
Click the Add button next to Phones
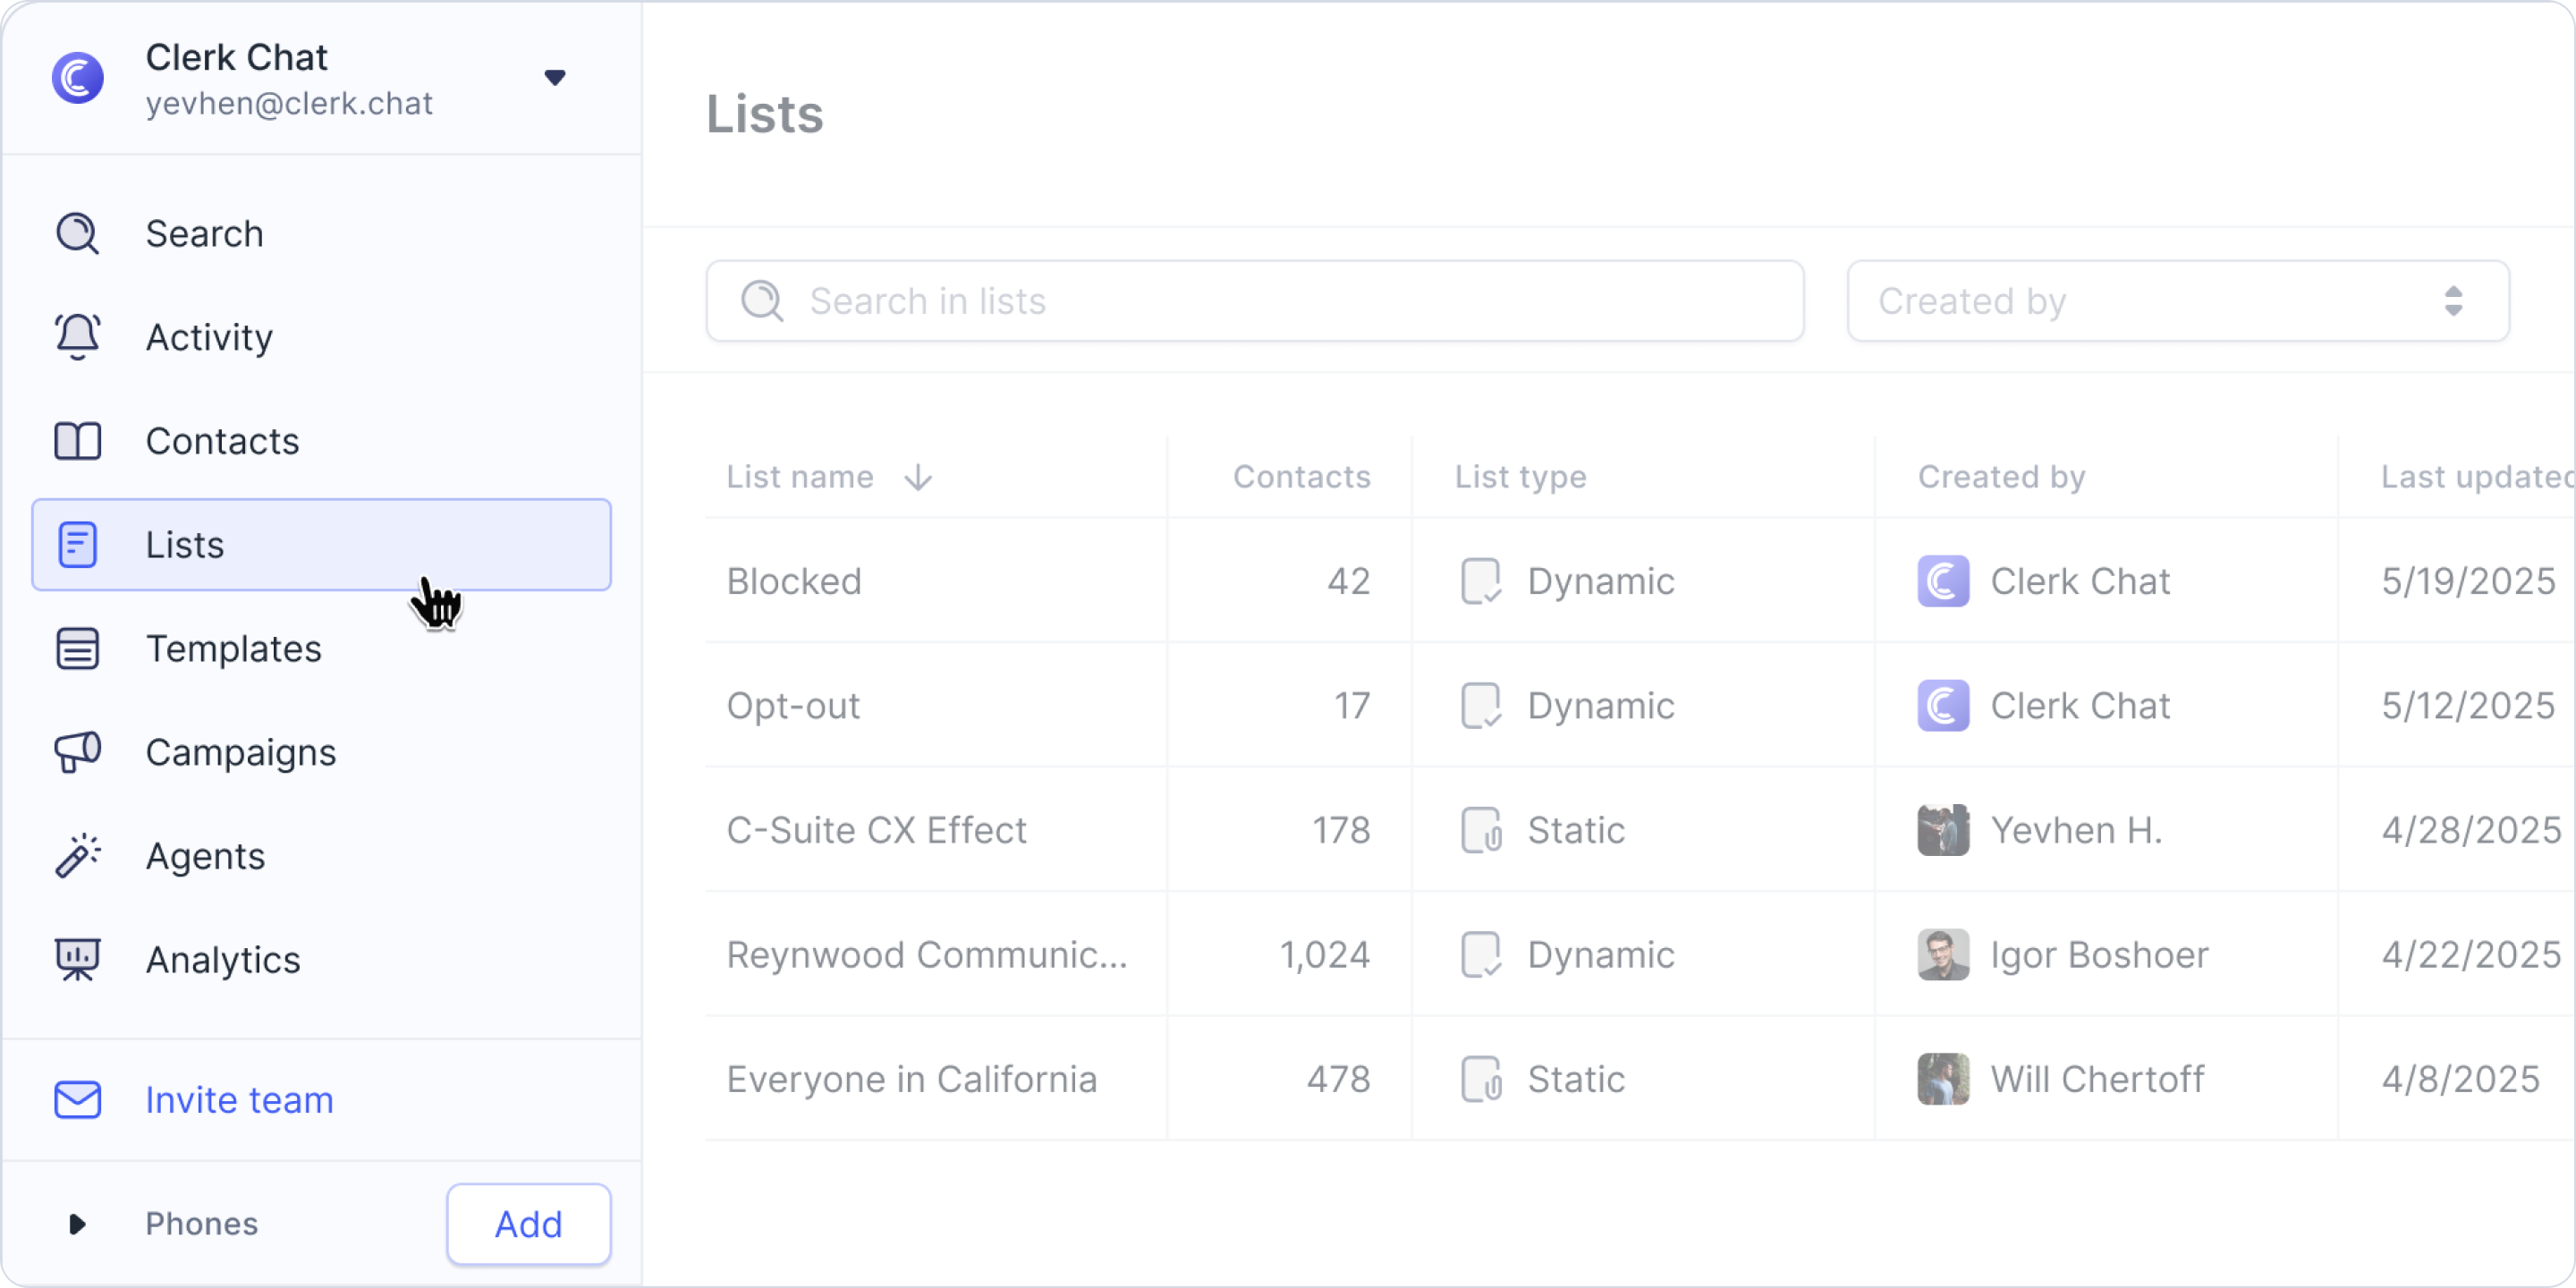point(529,1224)
